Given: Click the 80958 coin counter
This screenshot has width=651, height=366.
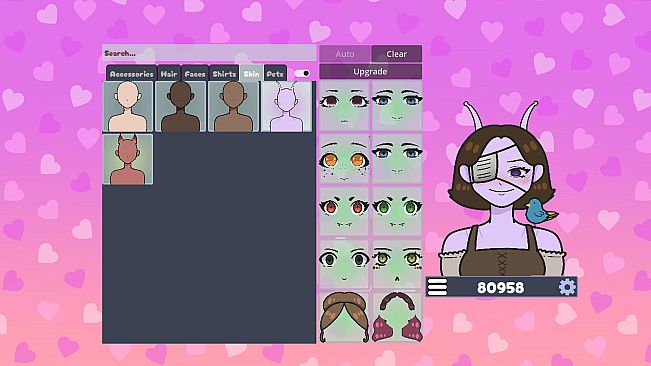Looking at the screenshot, I should [x=500, y=287].
